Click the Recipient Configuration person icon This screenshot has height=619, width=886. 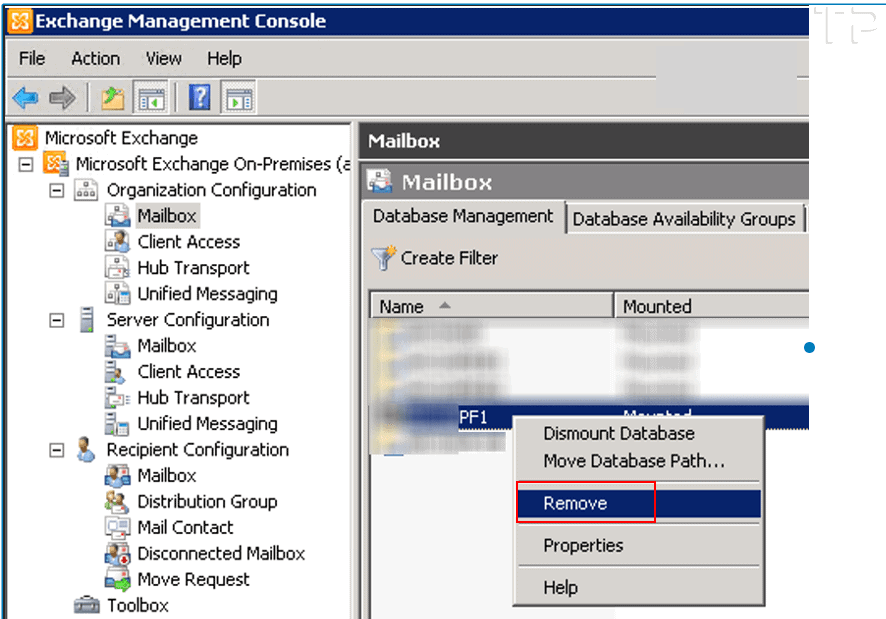[x=86, y=449]
